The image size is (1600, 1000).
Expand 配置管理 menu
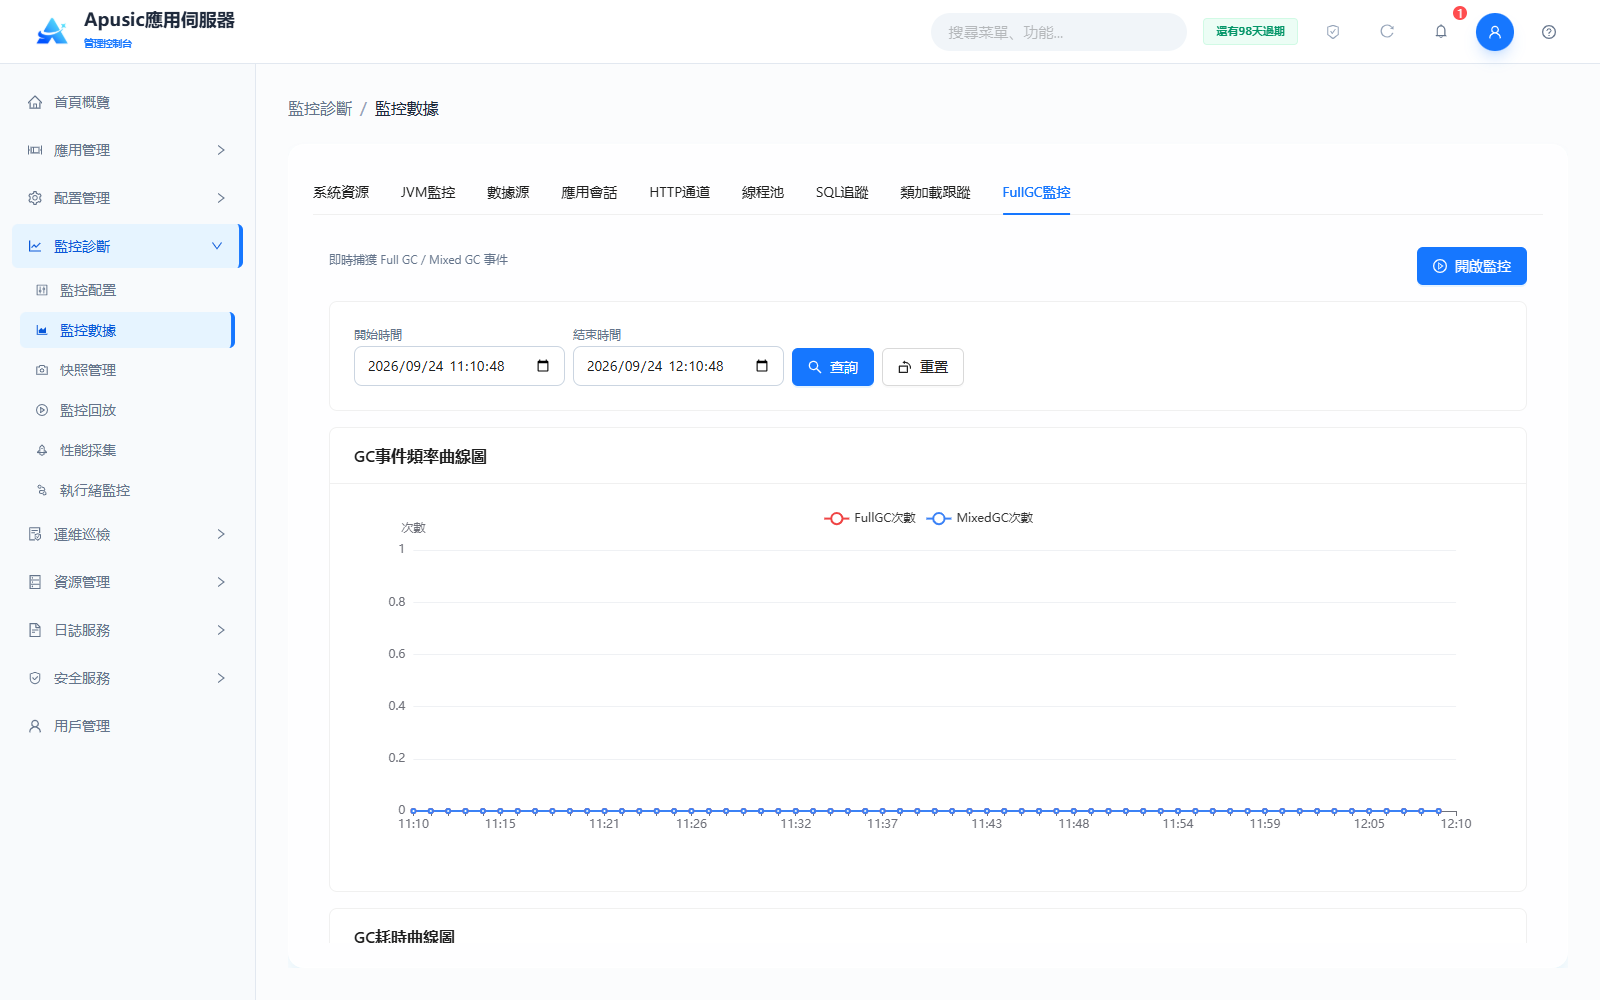[128, 198]
